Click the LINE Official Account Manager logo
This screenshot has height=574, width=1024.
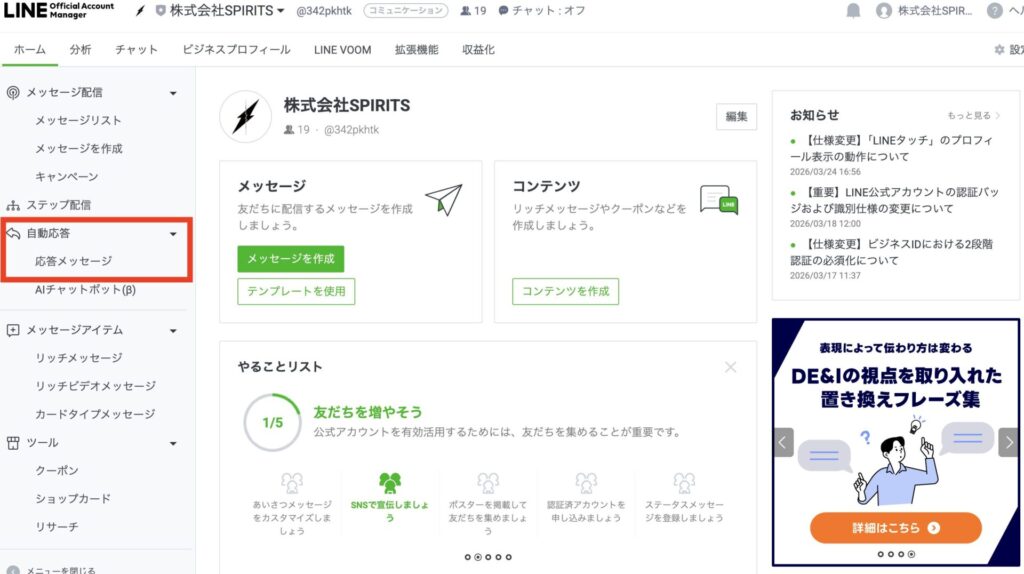[x=59, y=10]
